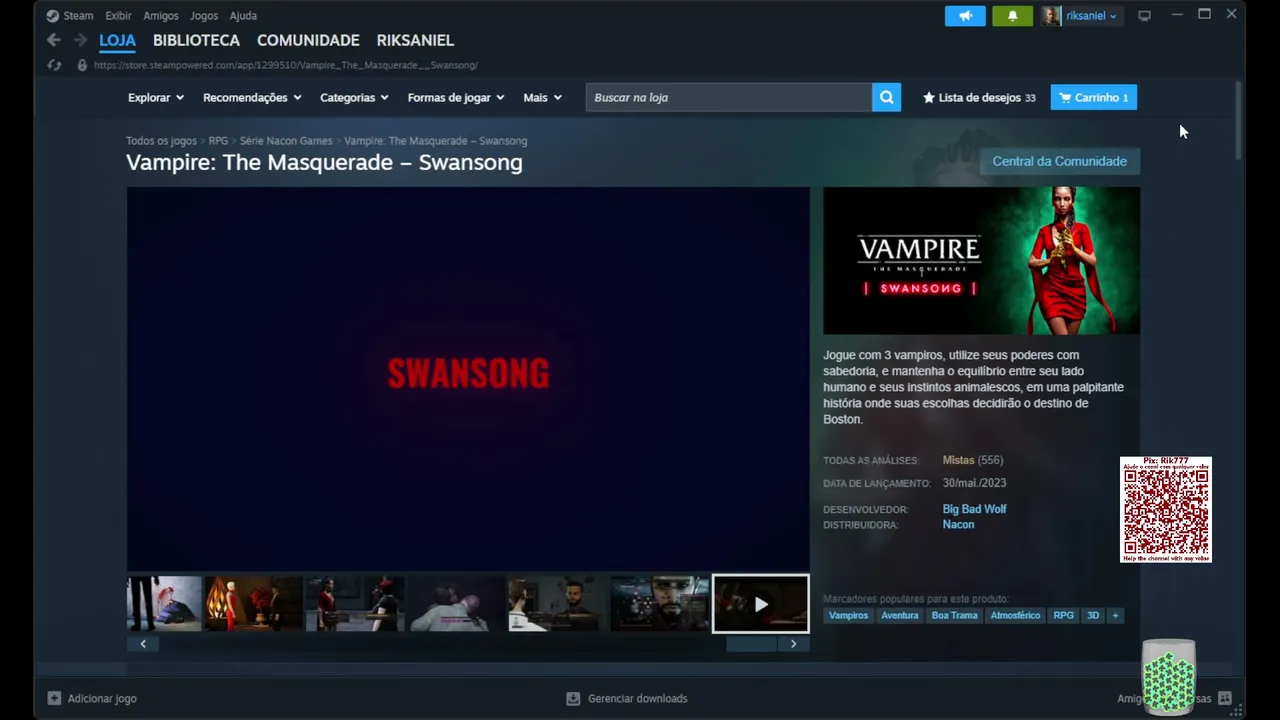Select the Aventura tag
The image size is (1280, 720).
point(899,615)
